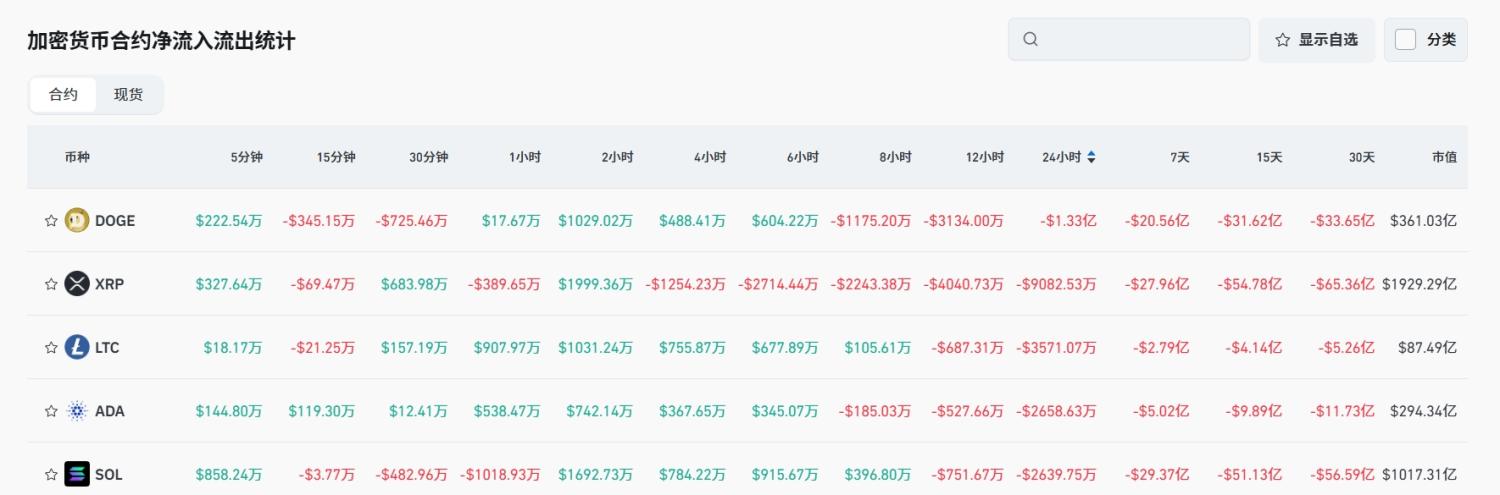
Task: Add LTC to favorites via star
Action: tap(51, 348)
